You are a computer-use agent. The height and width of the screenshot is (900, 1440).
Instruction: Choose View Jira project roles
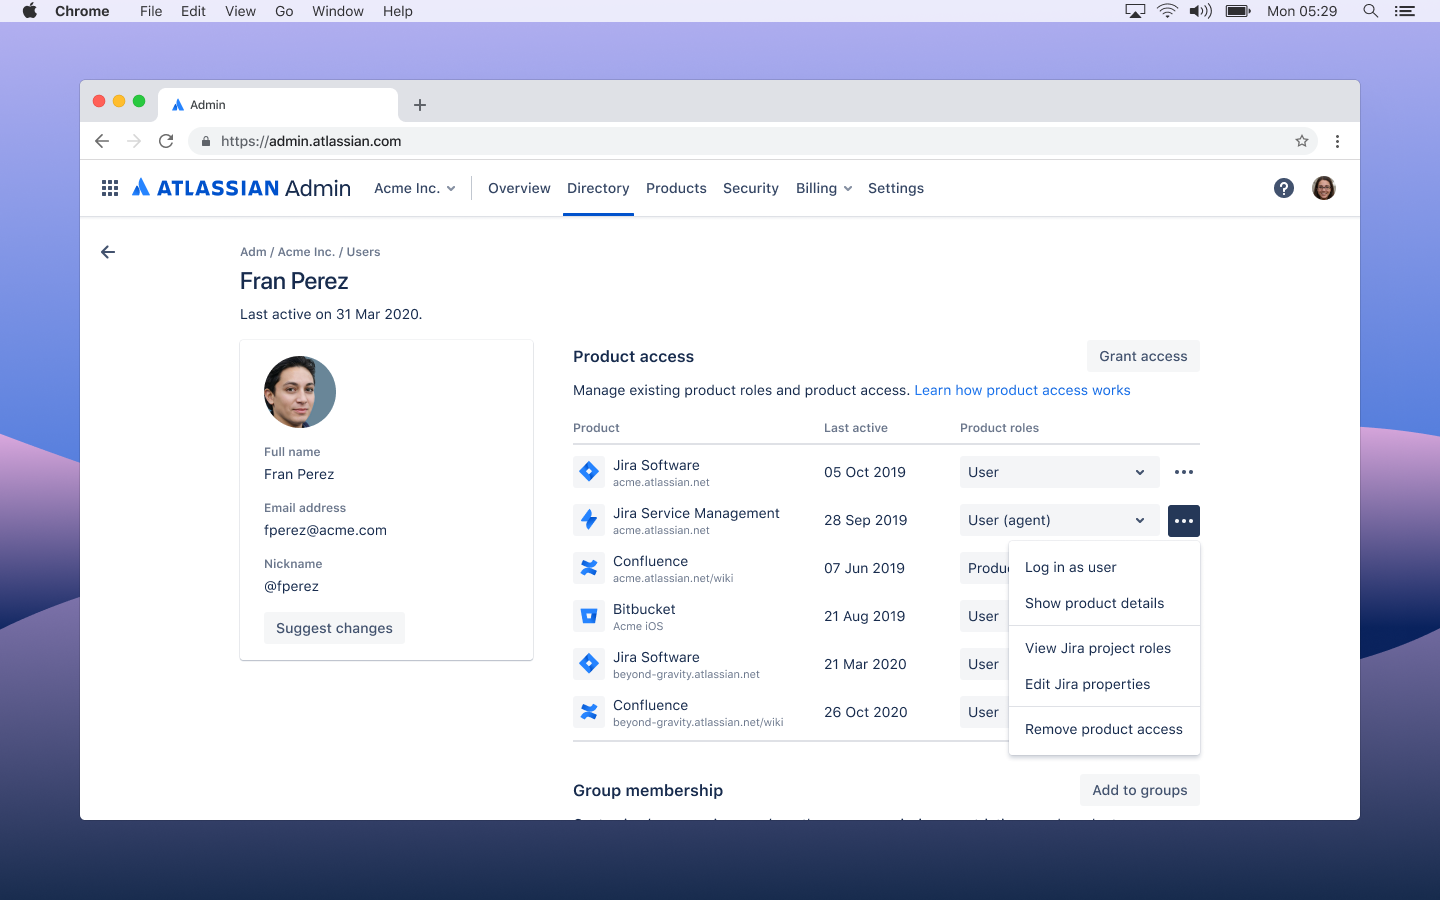pyautogui.click(x=1104, y=648)
